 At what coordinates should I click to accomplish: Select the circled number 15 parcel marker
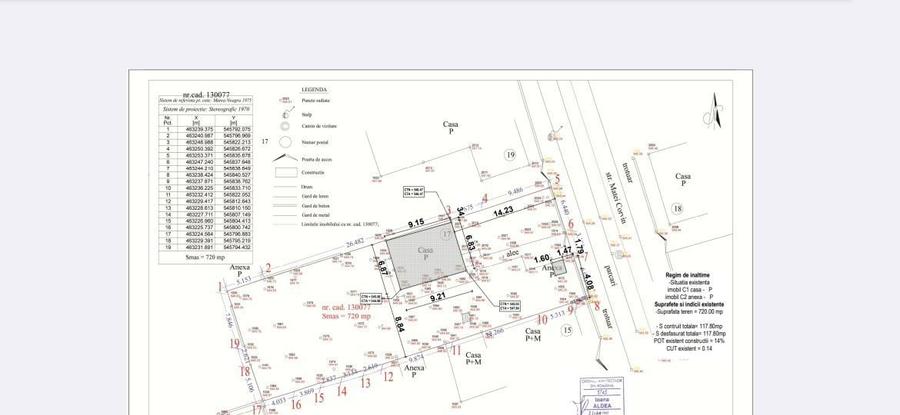point(567,329)
